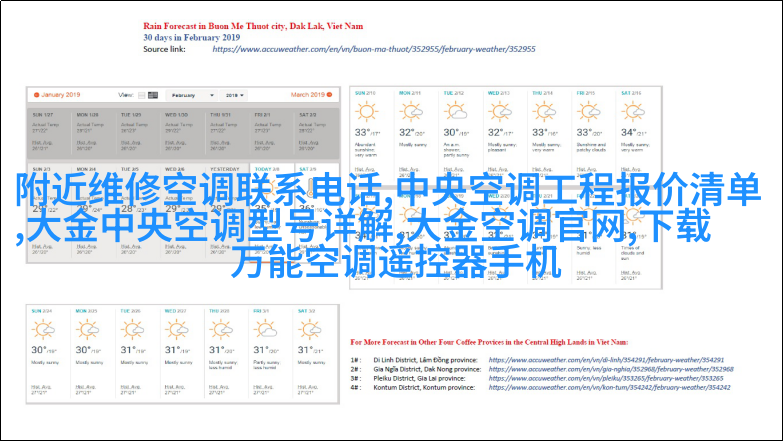
Task: Click the SUN 2/3 day header
Action: [x=41, y=169]
